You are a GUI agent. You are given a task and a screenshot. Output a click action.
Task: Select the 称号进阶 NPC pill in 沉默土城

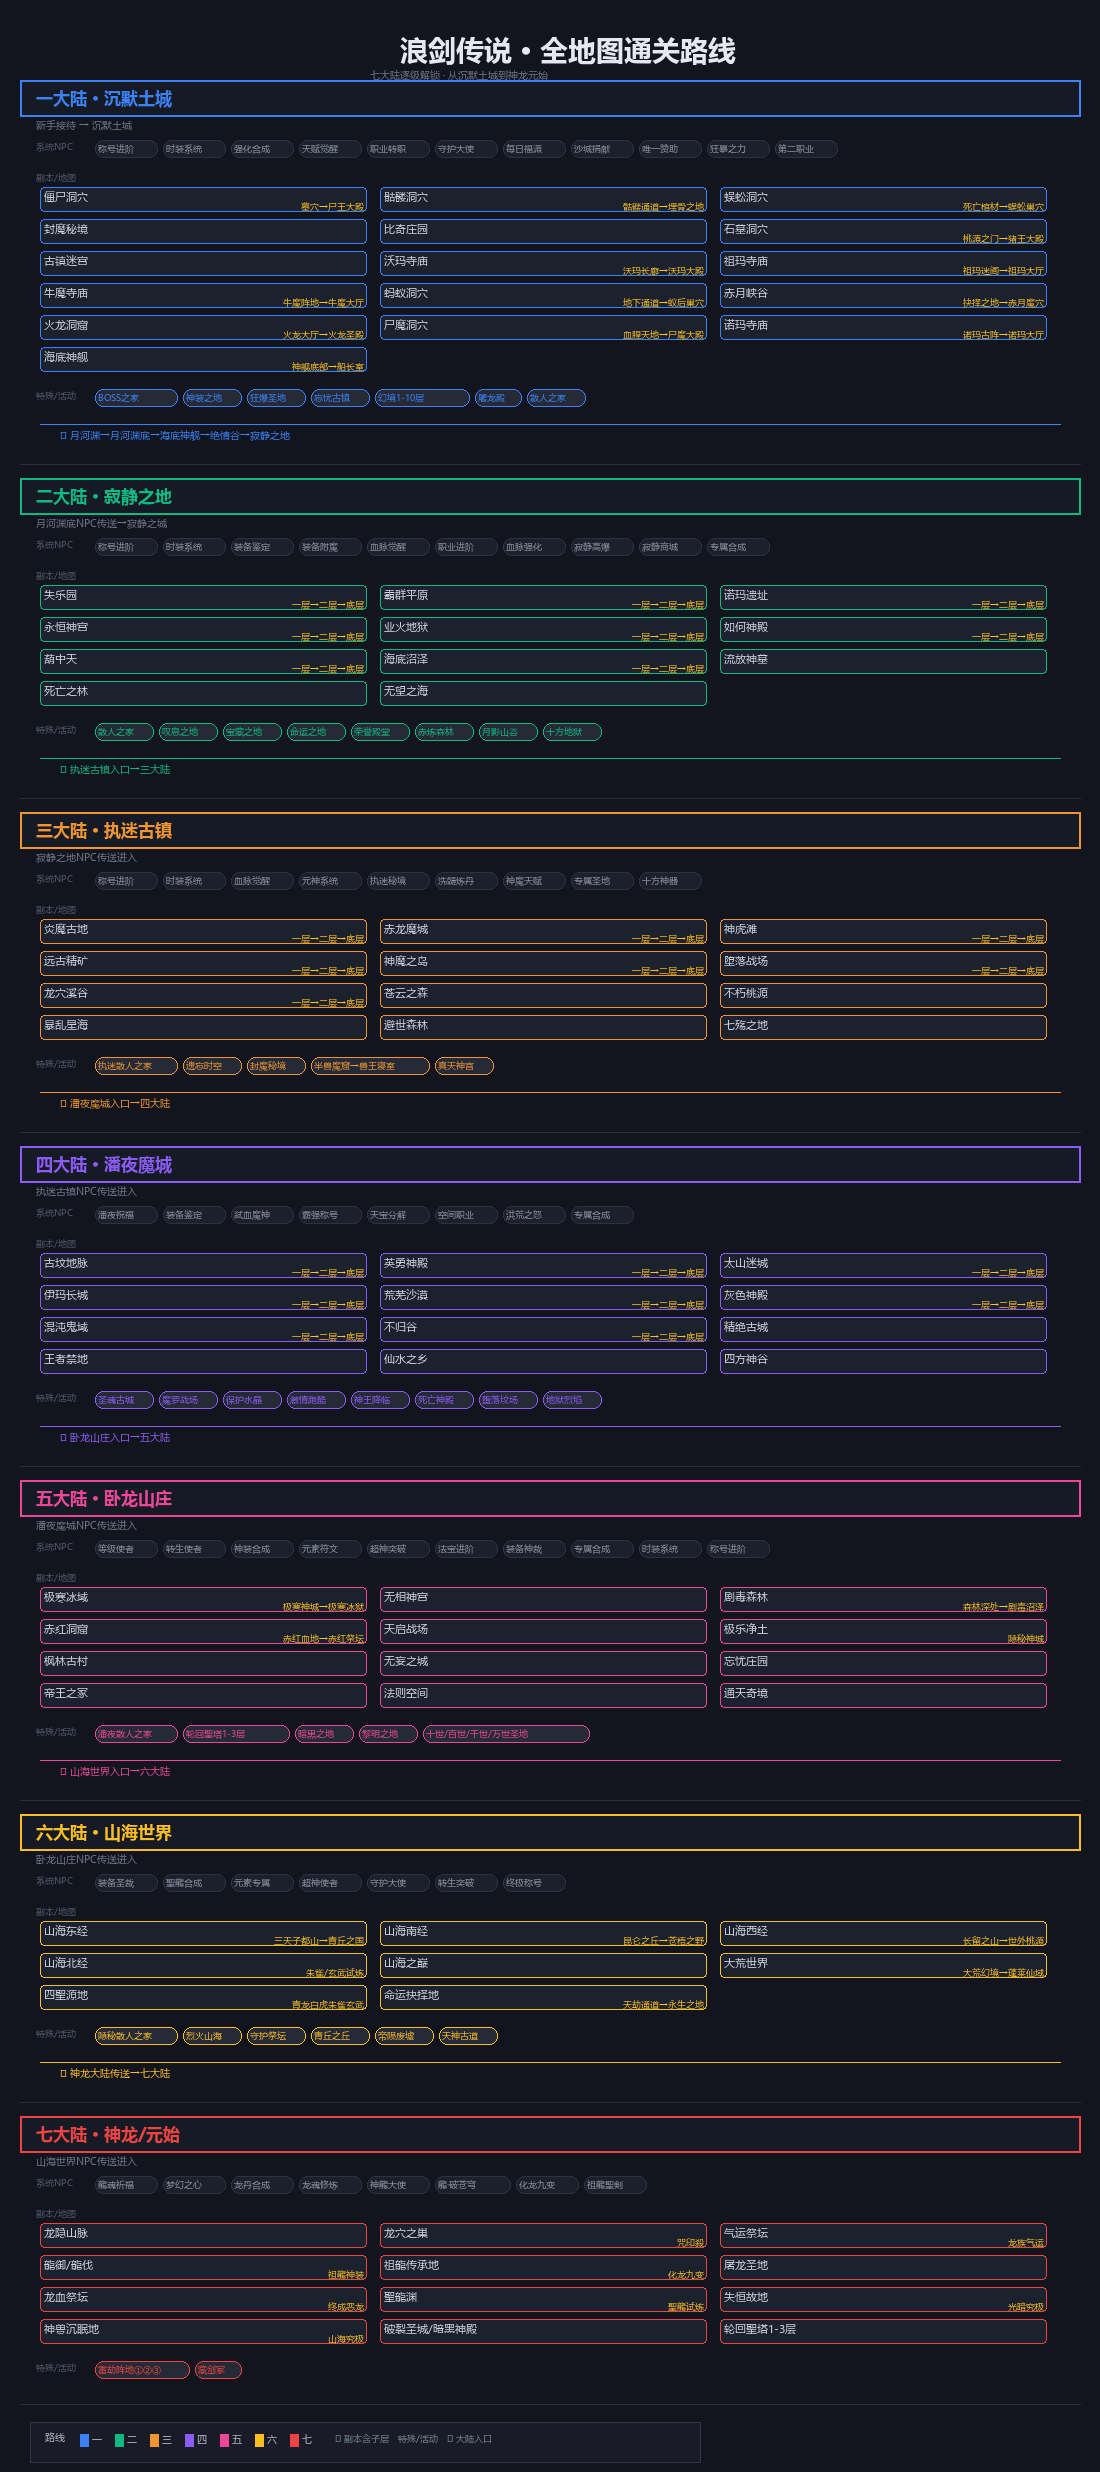[x=127, y=149]
